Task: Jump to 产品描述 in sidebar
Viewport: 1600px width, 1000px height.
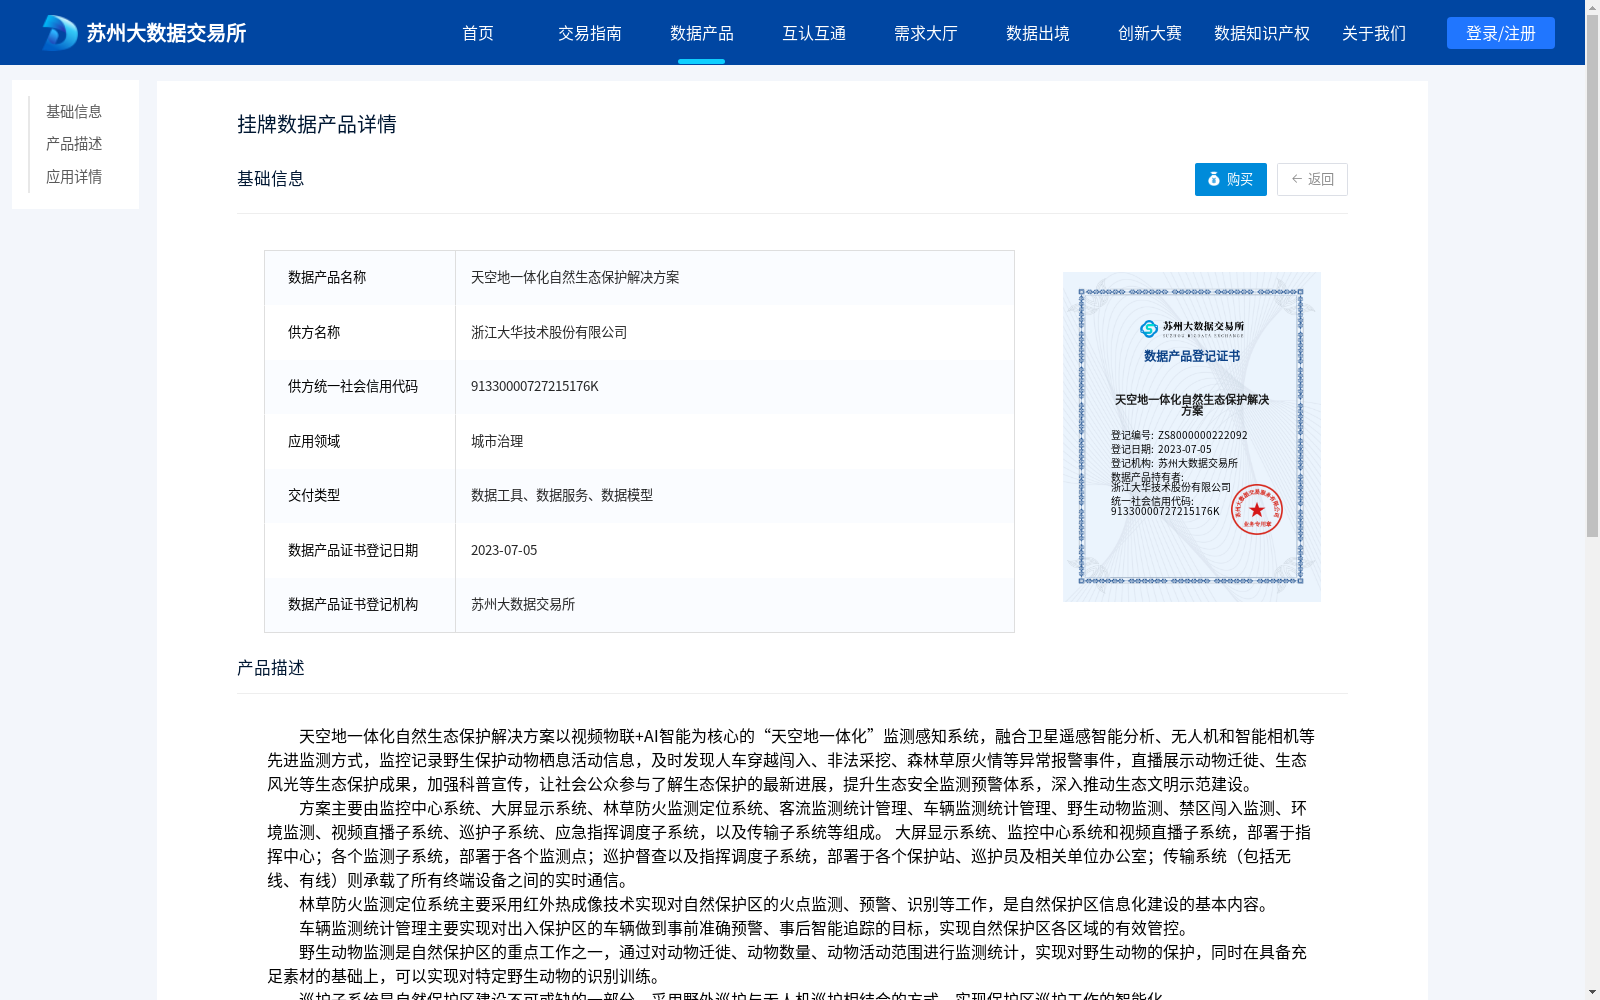Action: [x=74, y=144]
